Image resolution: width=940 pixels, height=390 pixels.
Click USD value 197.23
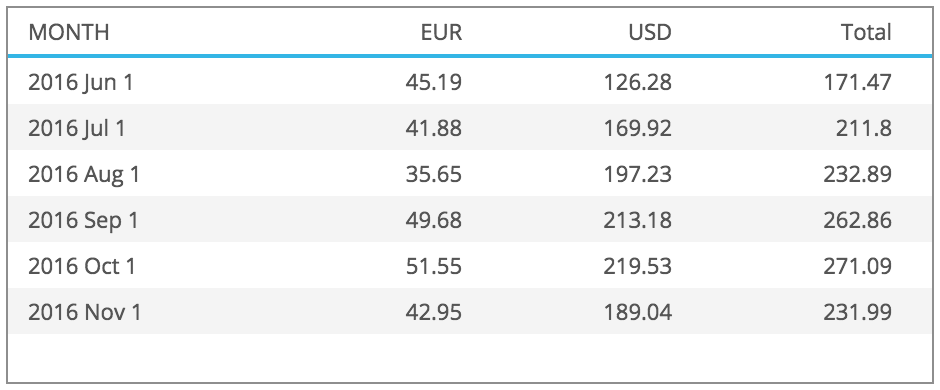point(638,174)
